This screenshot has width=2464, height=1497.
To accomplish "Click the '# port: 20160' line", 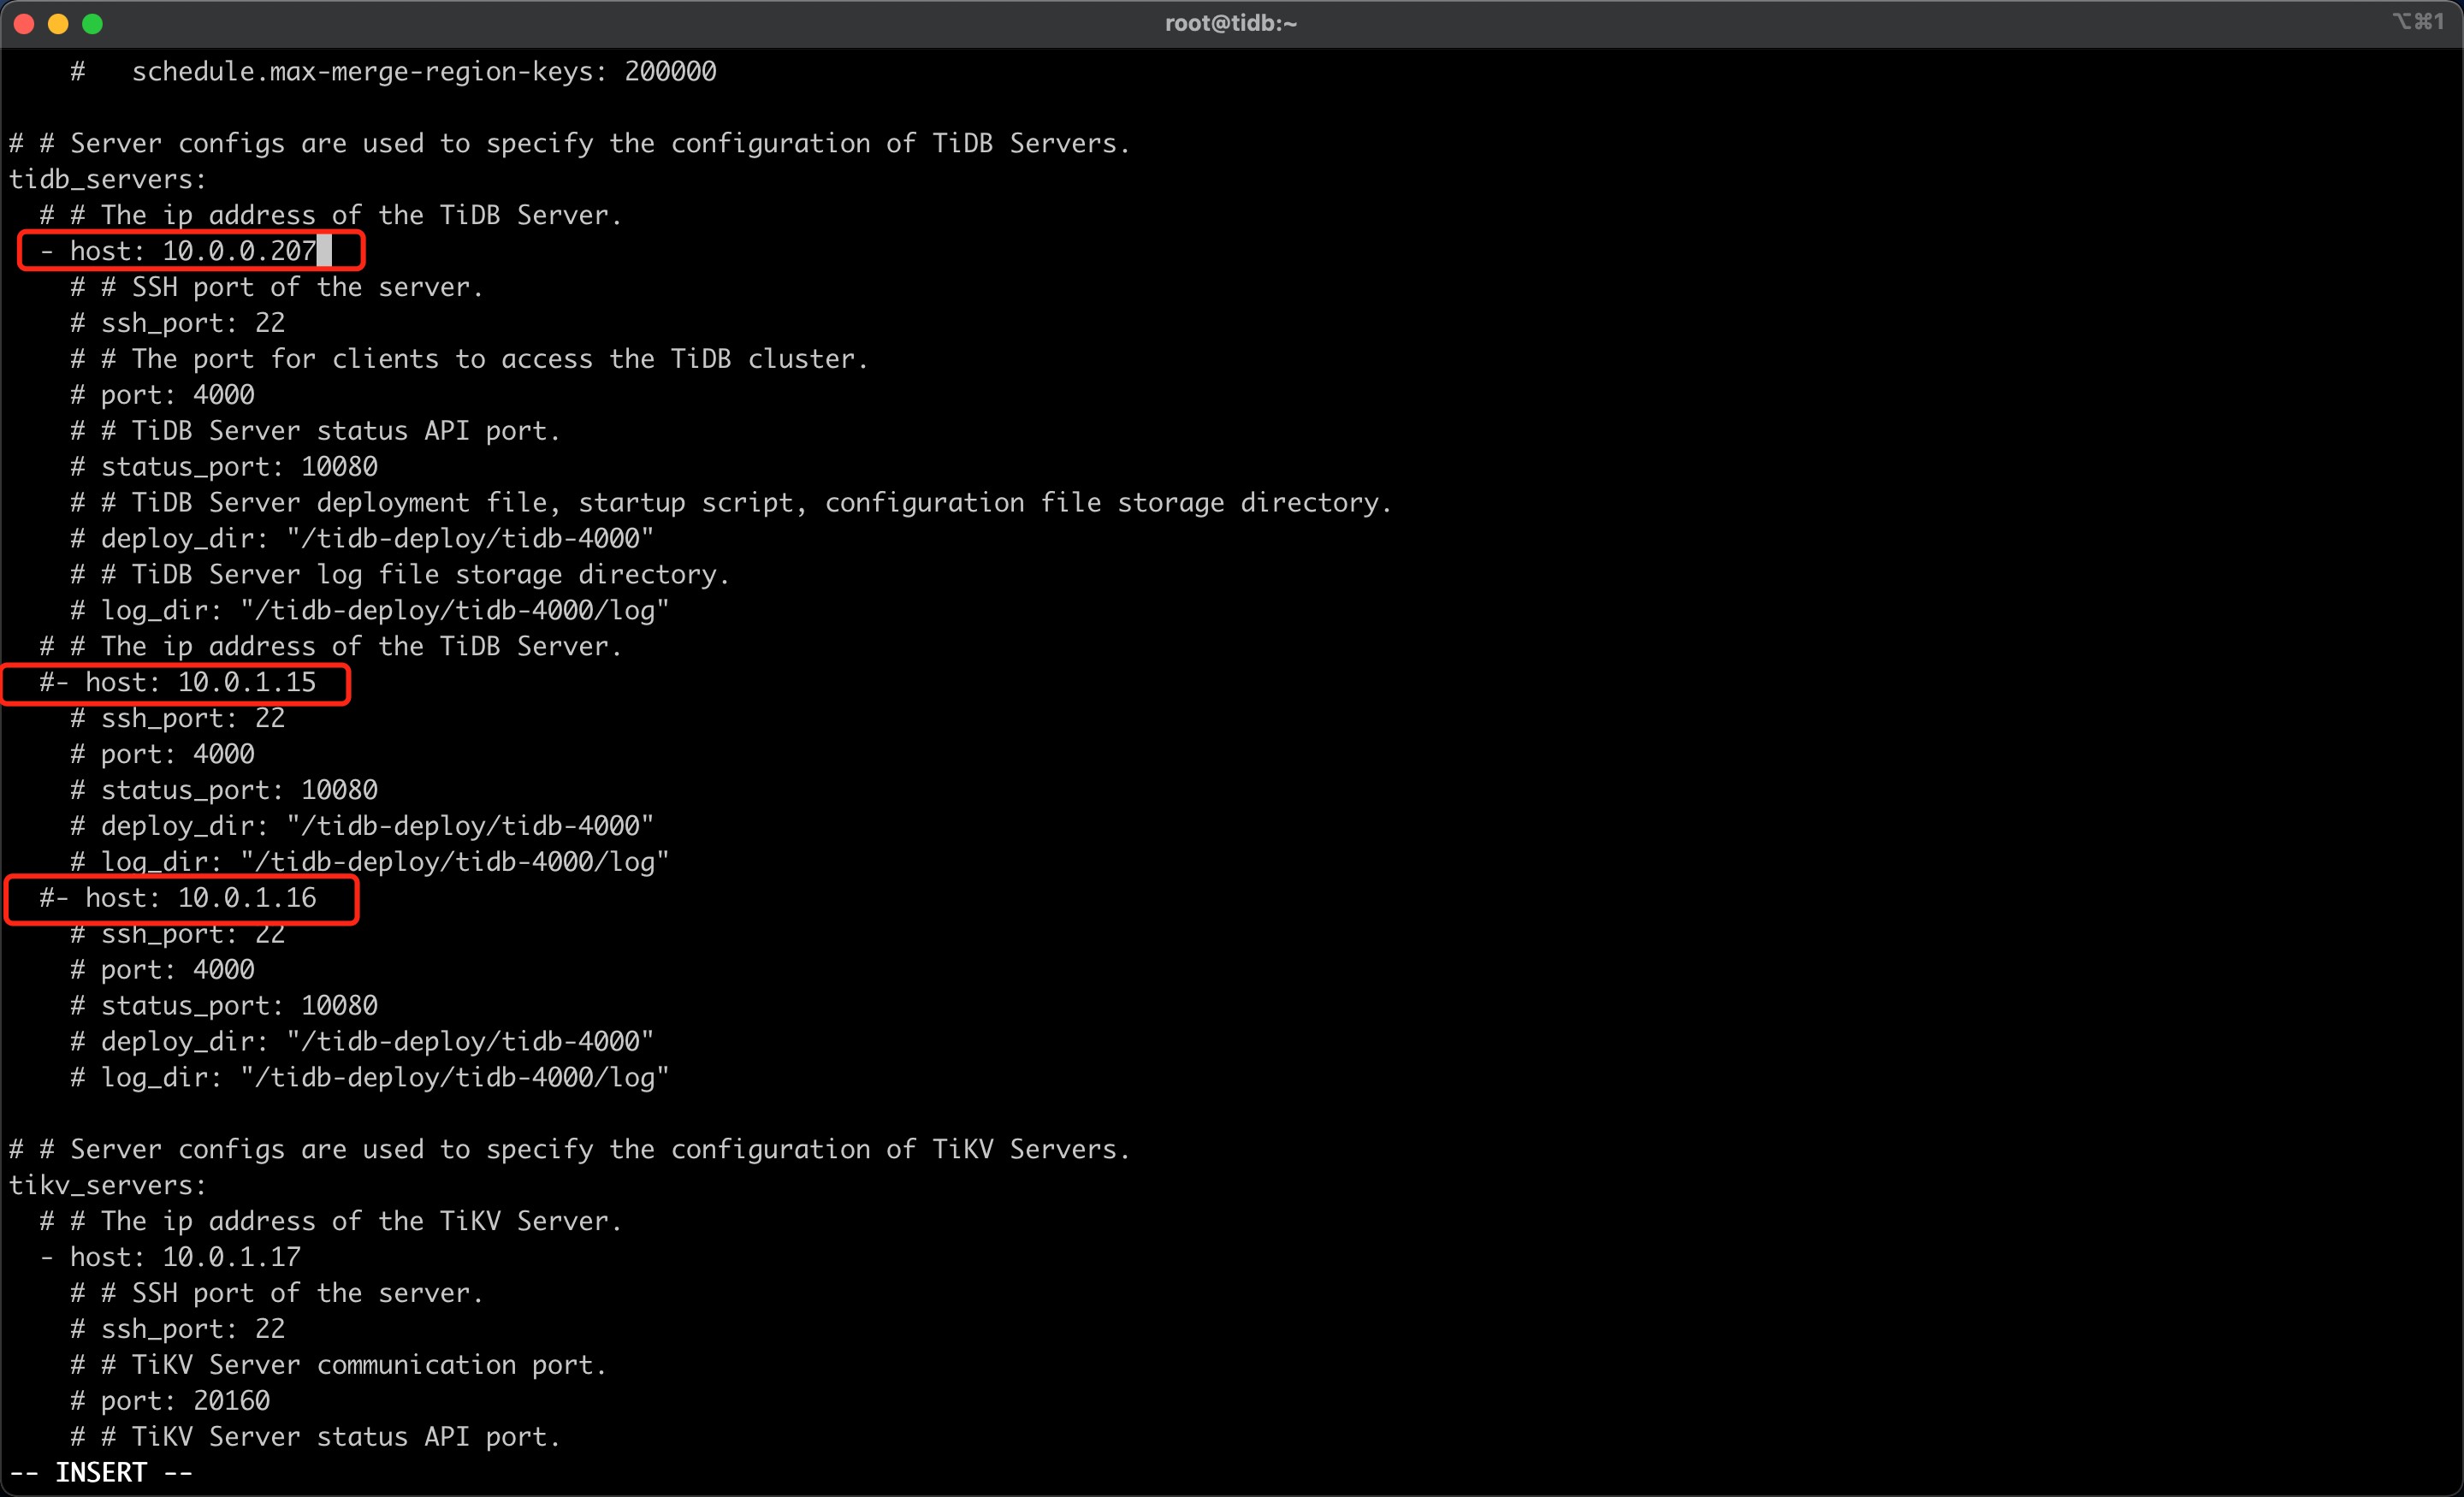I will point(170,1401).
